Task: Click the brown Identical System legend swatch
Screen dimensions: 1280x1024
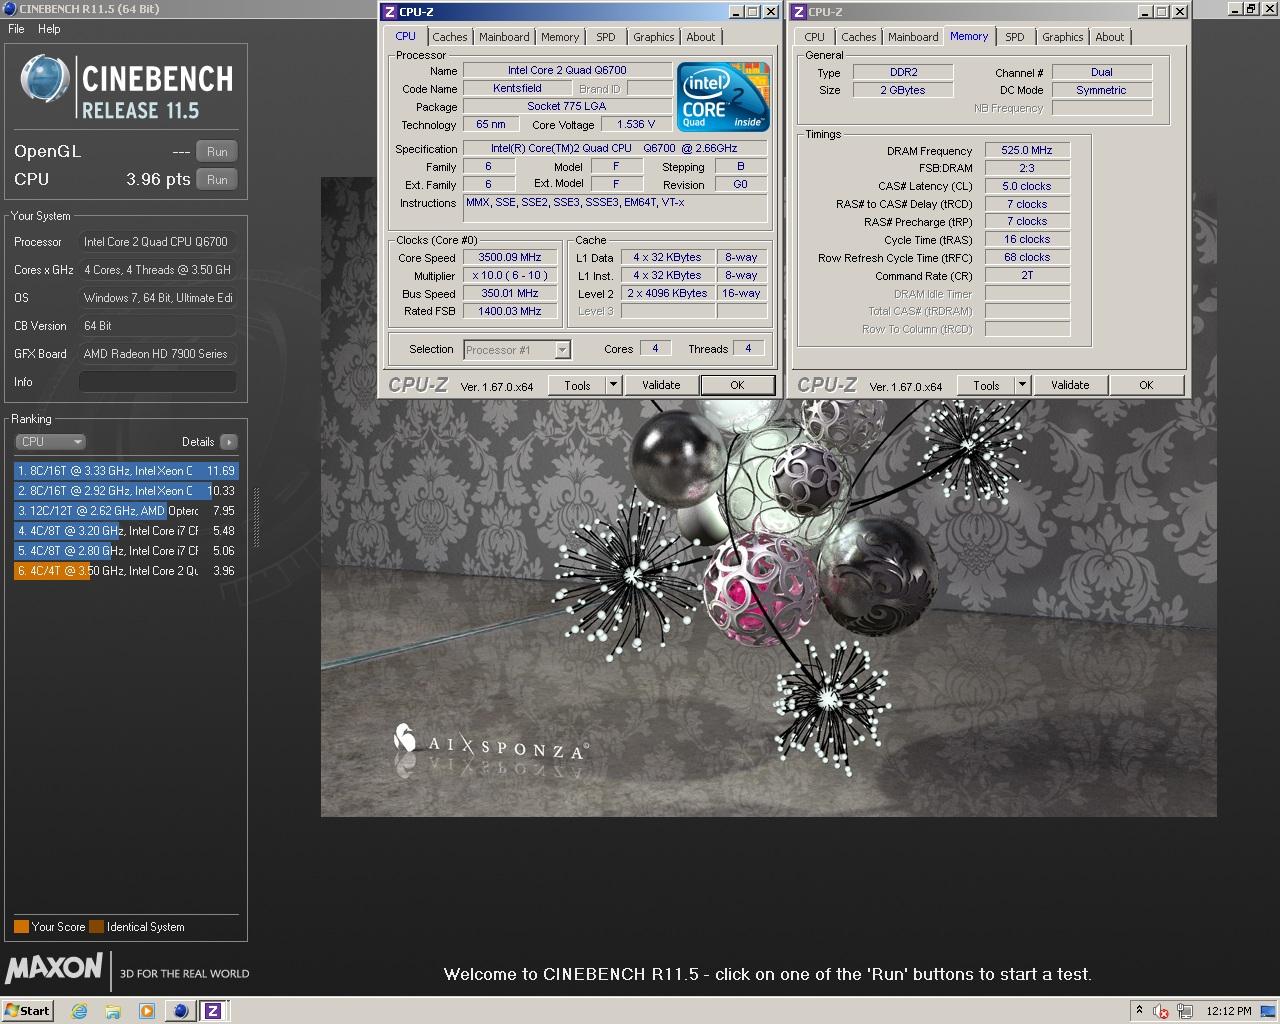Action: click(96, 927)
